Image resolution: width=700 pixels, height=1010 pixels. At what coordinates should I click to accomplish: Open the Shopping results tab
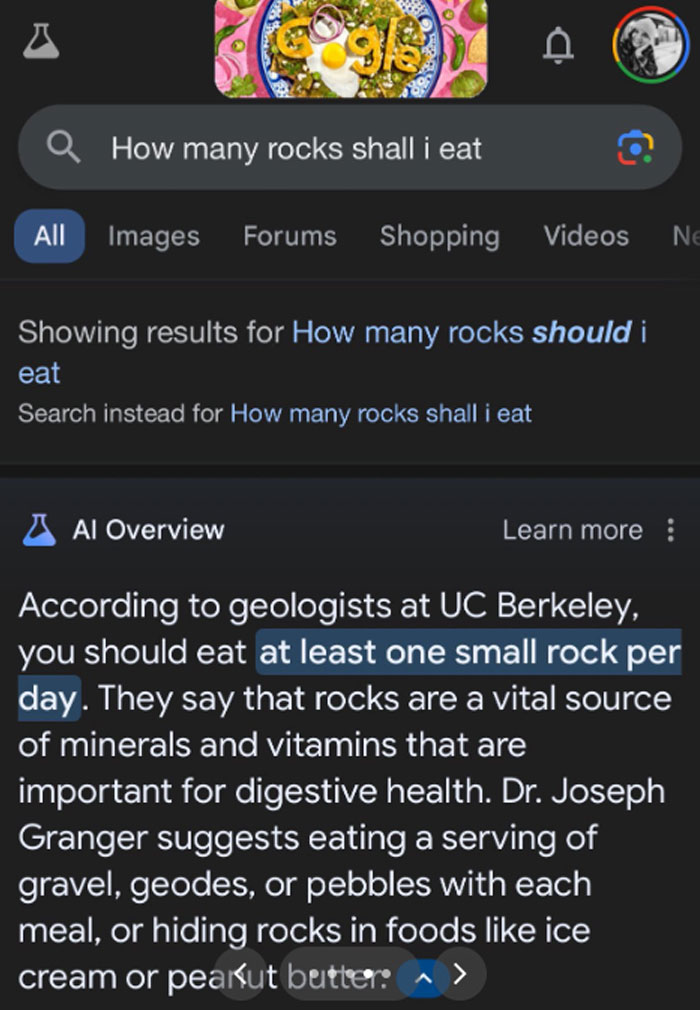coord(439,236)
